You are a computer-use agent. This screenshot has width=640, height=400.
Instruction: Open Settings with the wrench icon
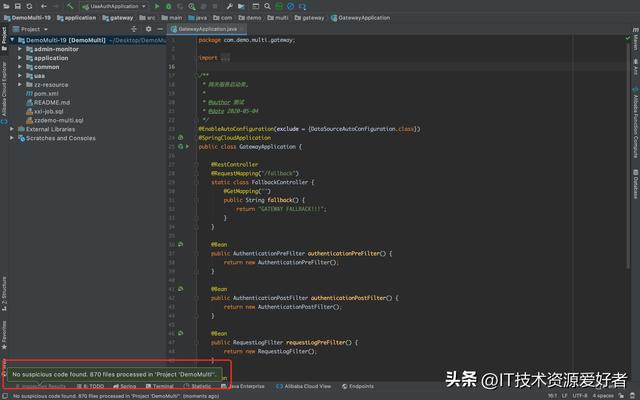tap(229, 6)
